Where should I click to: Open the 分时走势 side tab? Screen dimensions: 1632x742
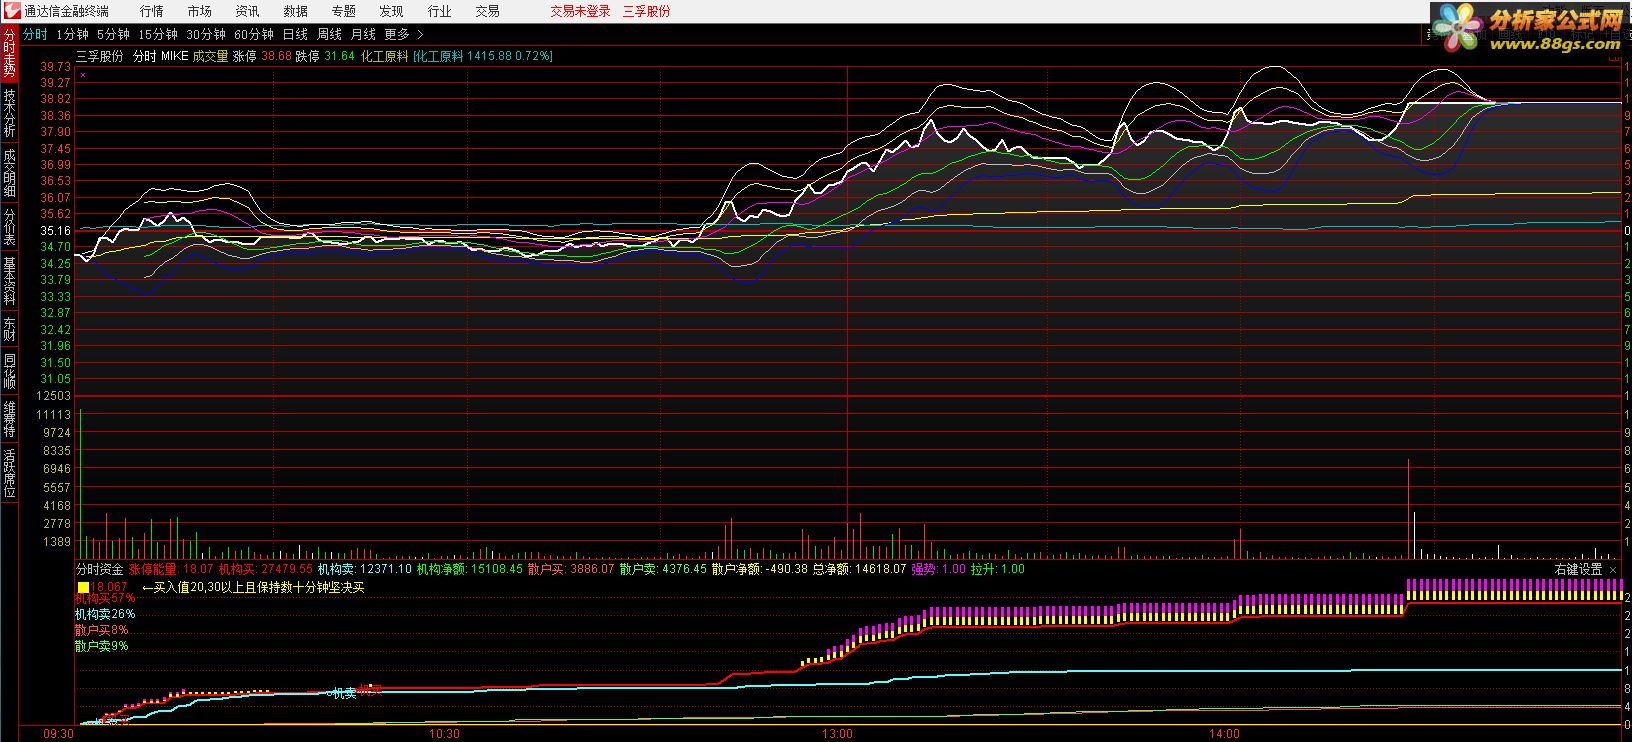pos(9,52)
